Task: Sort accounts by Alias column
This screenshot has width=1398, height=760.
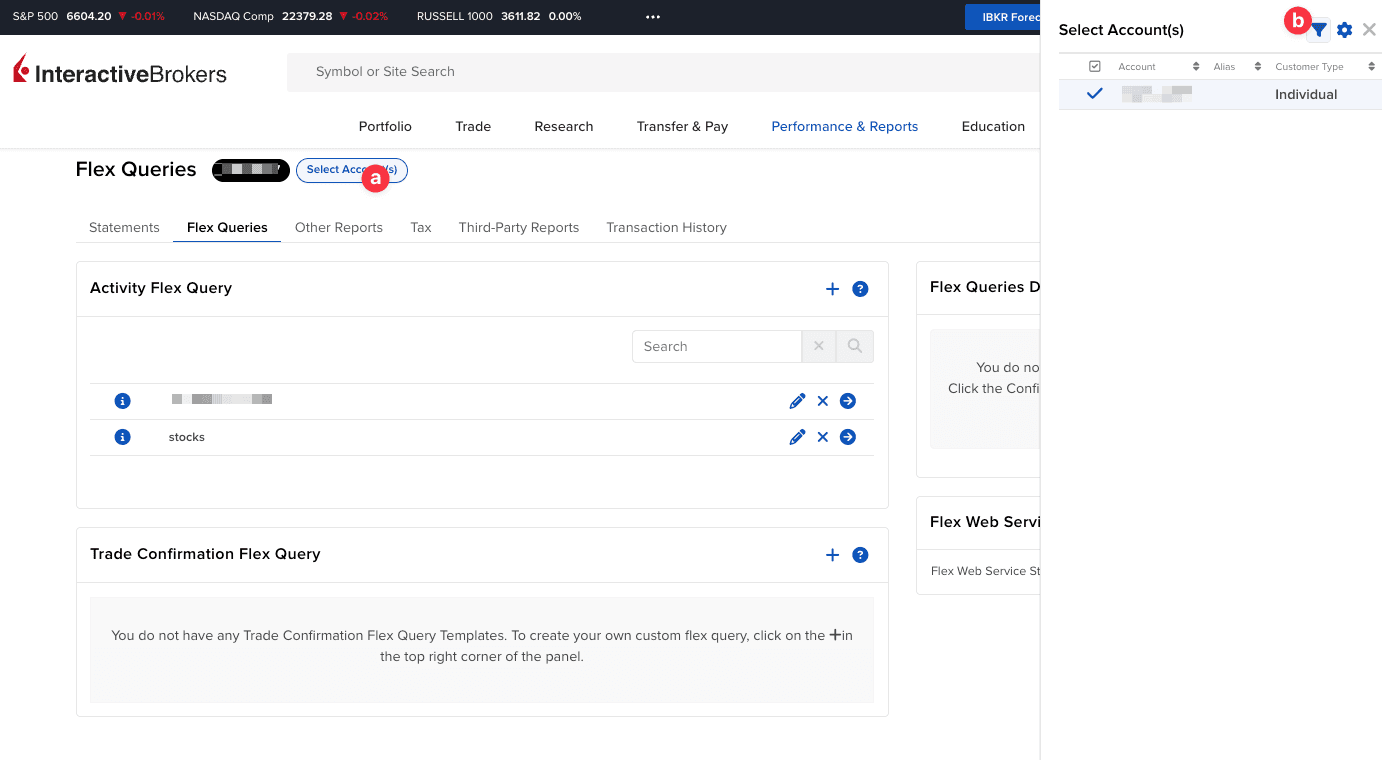Action: pos(1258,67)
